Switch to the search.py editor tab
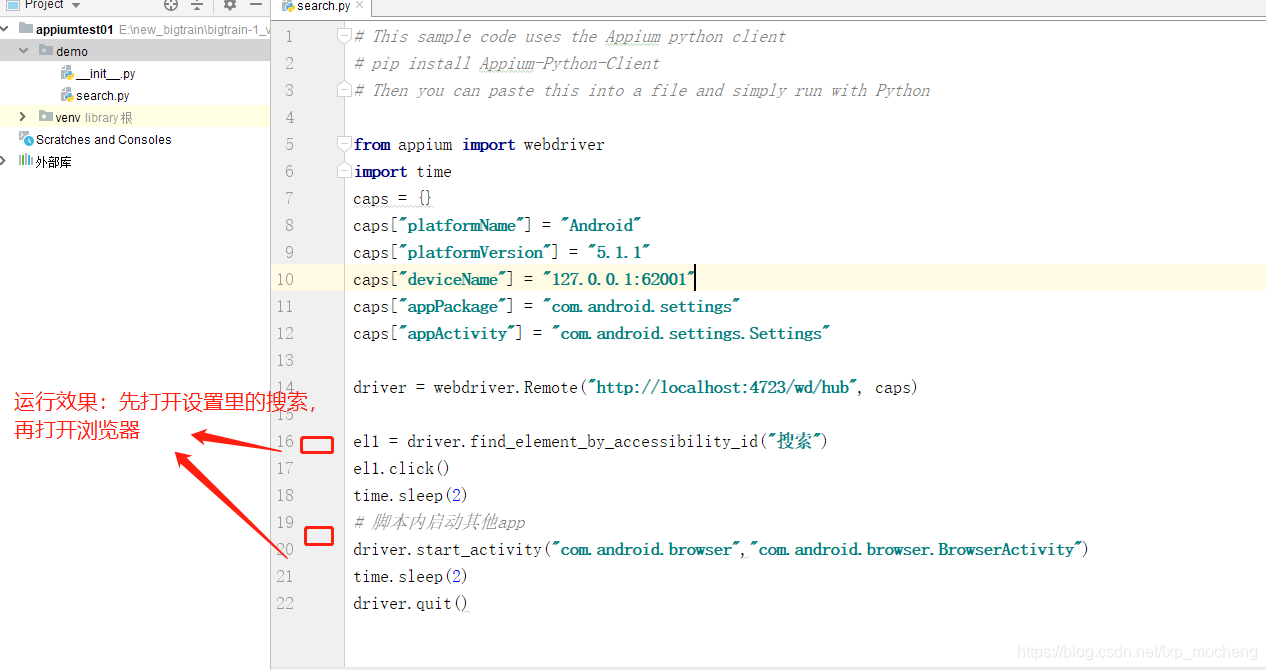The image size is (1266, 670). tap(322, 6)
